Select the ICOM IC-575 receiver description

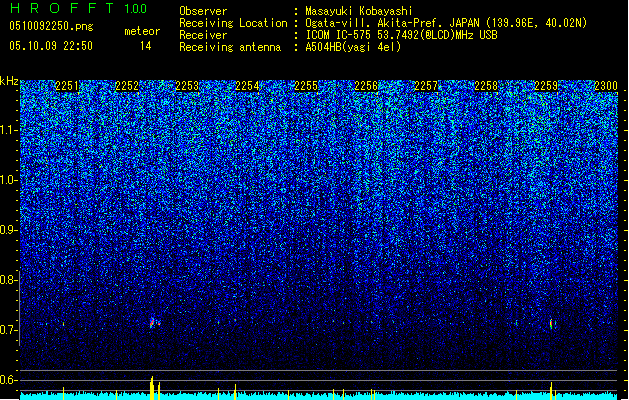coord(402,35)
